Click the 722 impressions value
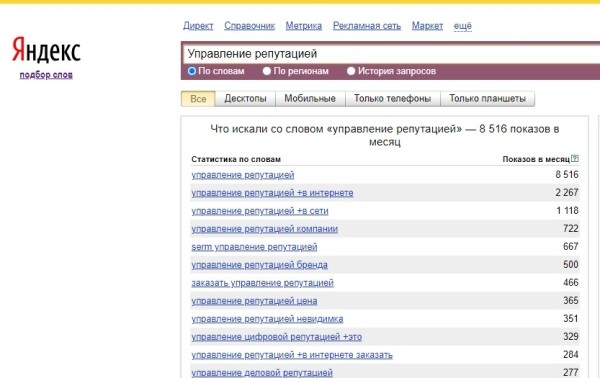Screen dimensions: 600x378 [571, 229]
